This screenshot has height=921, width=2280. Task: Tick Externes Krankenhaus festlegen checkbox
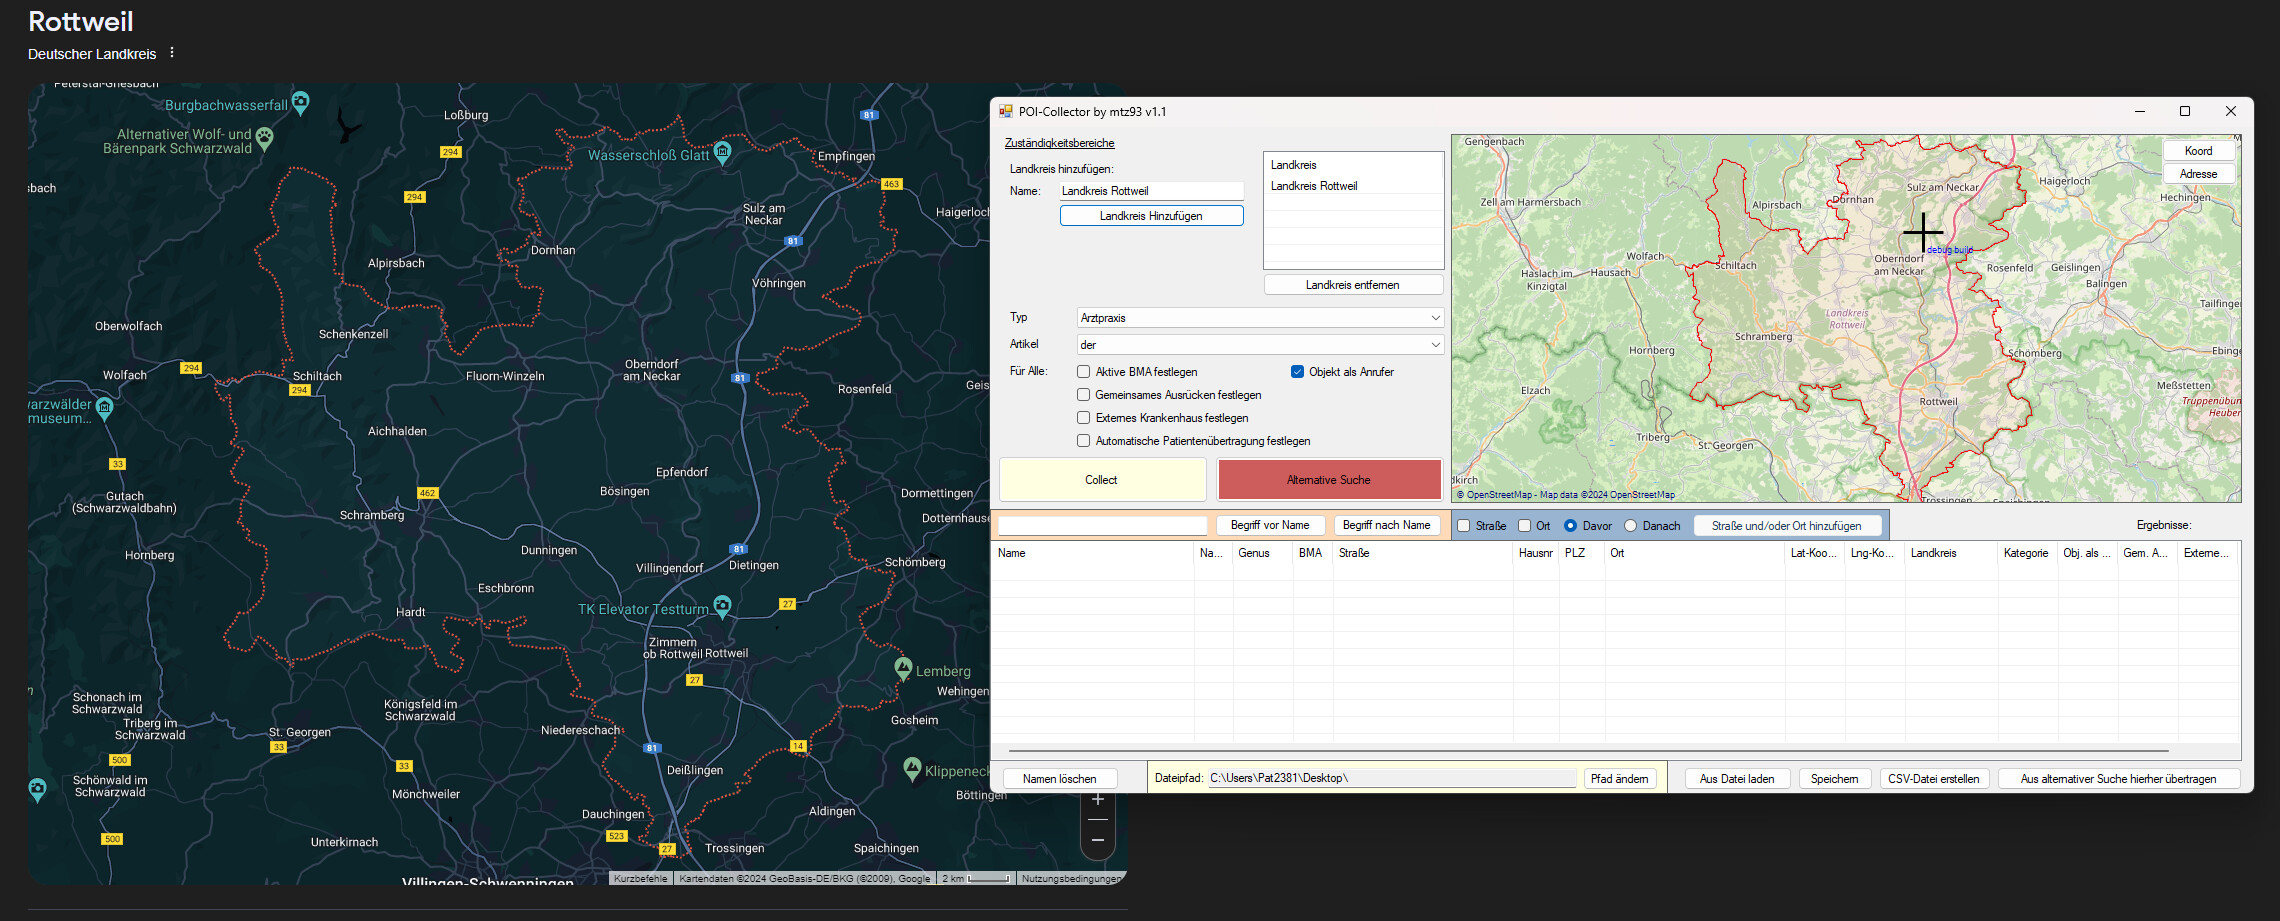tap(1083, 418)
